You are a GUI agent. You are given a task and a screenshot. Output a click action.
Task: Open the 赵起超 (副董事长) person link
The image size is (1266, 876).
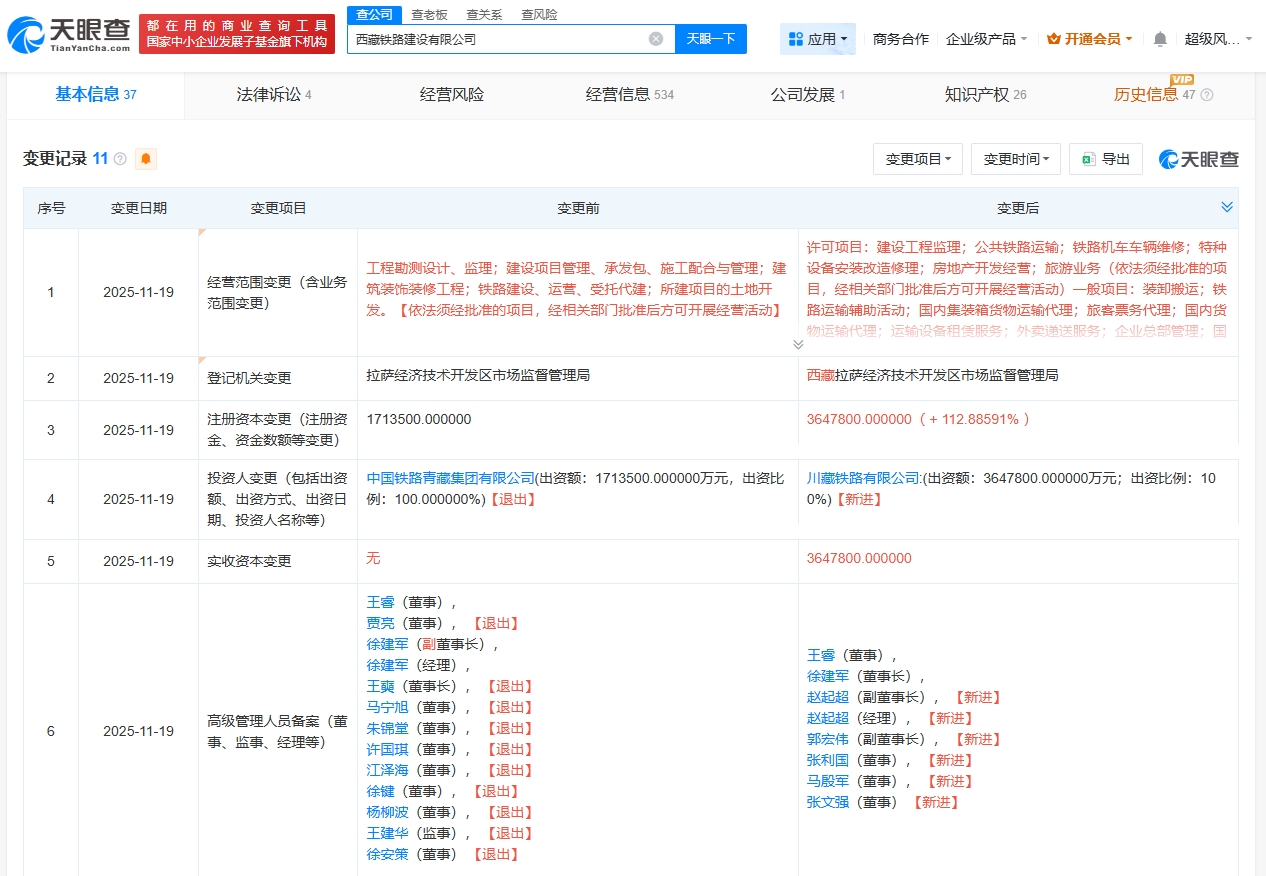[x=827, y=697]
